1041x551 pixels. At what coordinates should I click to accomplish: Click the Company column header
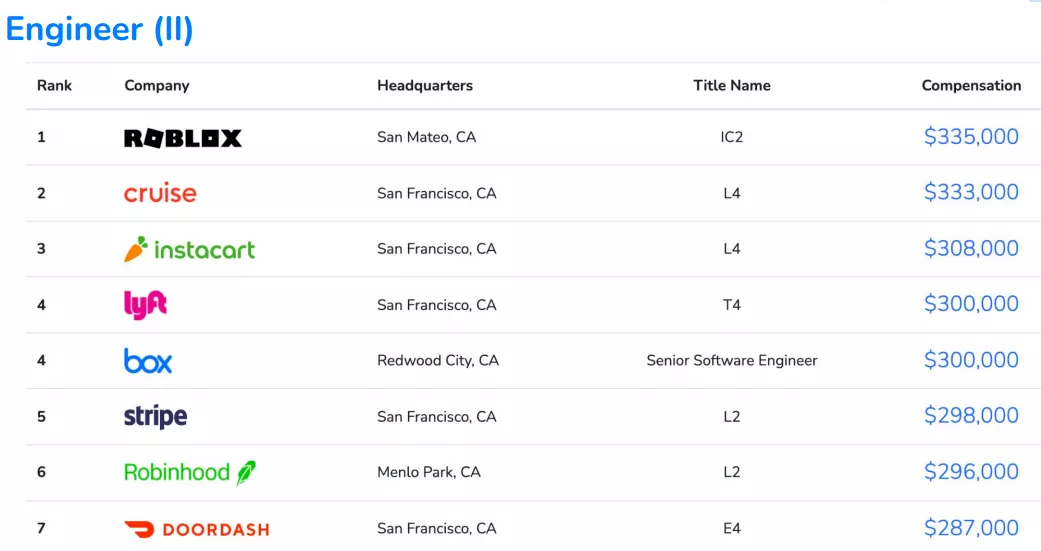157,86
